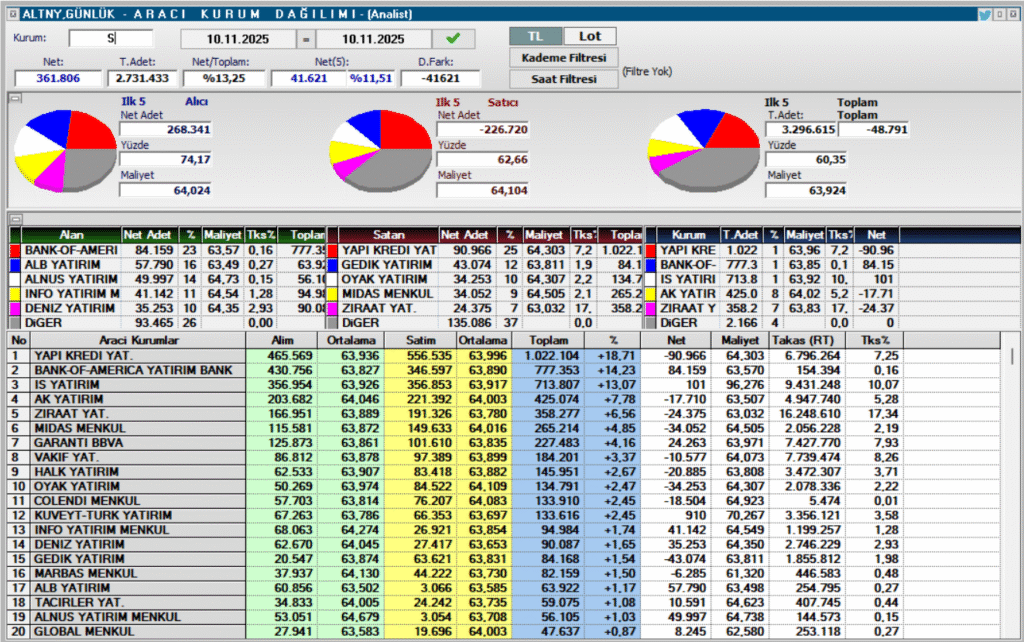Sort by Satan column header
This screenshot has width=1024, height=642.
coord(389,235)
